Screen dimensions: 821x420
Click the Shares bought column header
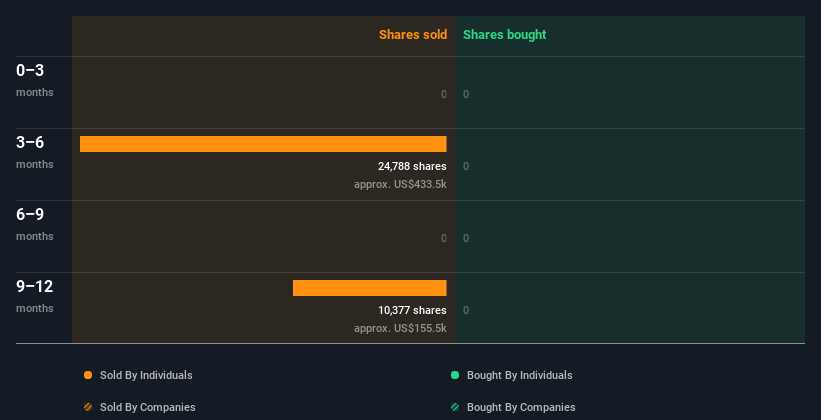(x=504, y=35)
